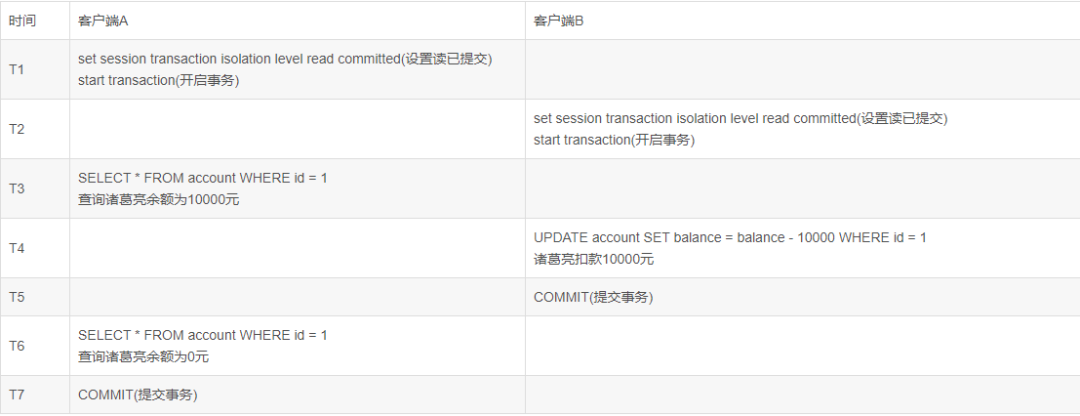Click the text 查询诸葛亮余额为10000元

[158, 199]
